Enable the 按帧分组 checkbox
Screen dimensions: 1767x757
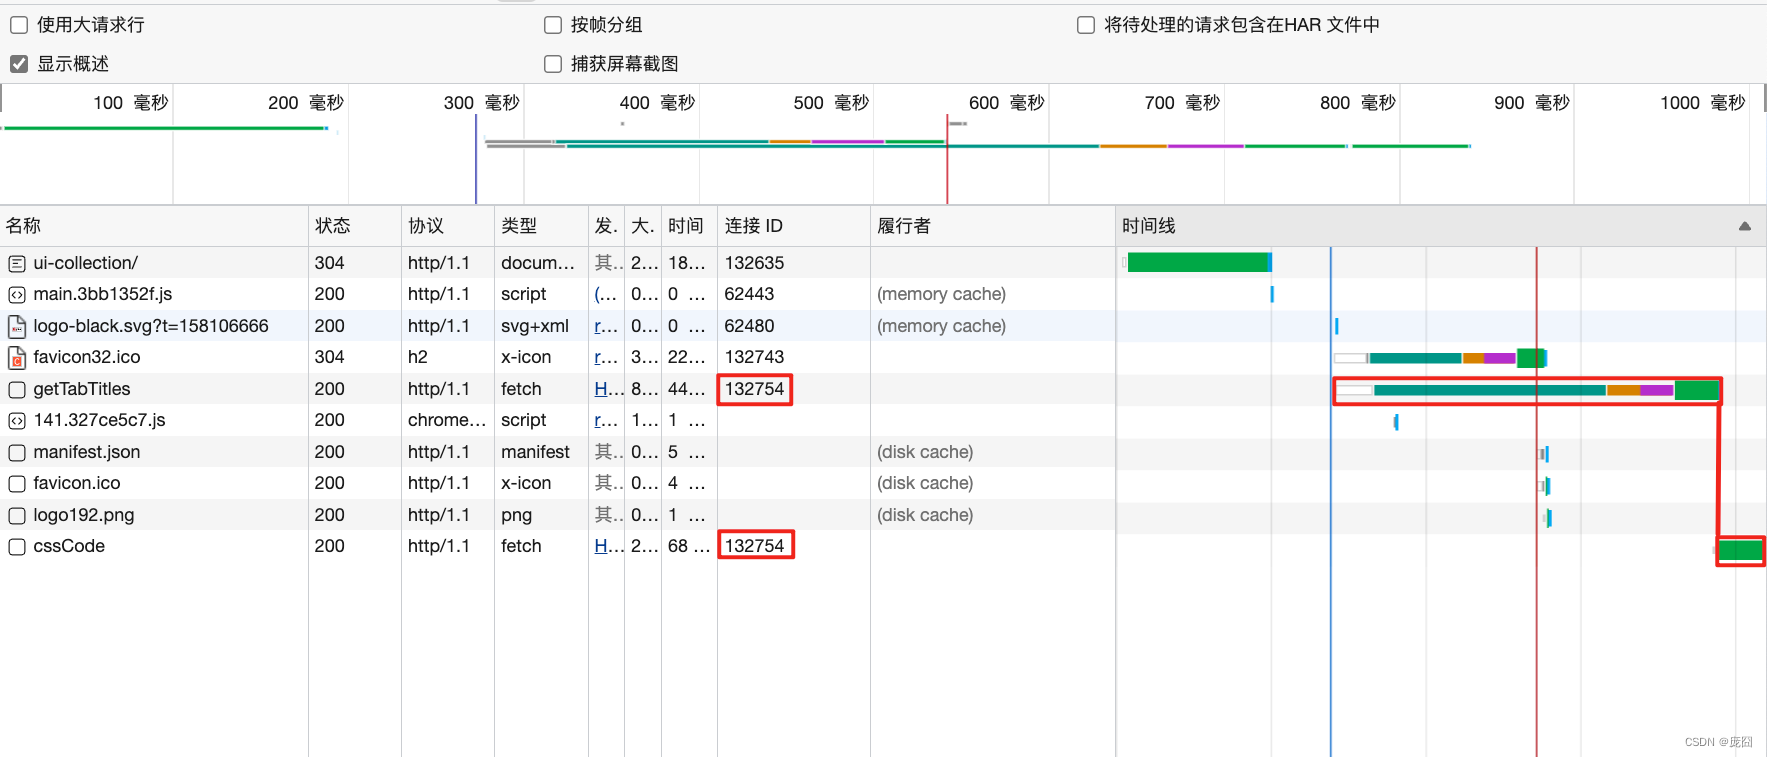[553, 25]
